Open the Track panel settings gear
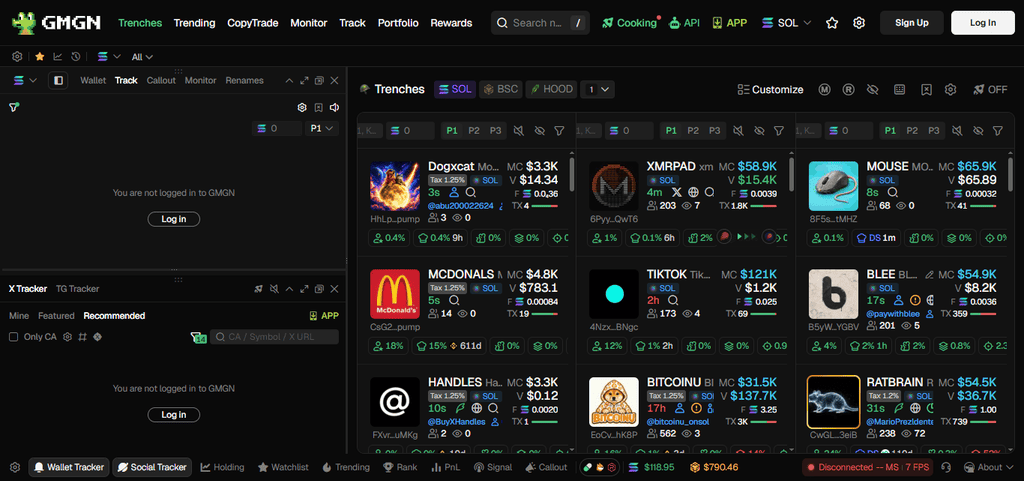 302,108
